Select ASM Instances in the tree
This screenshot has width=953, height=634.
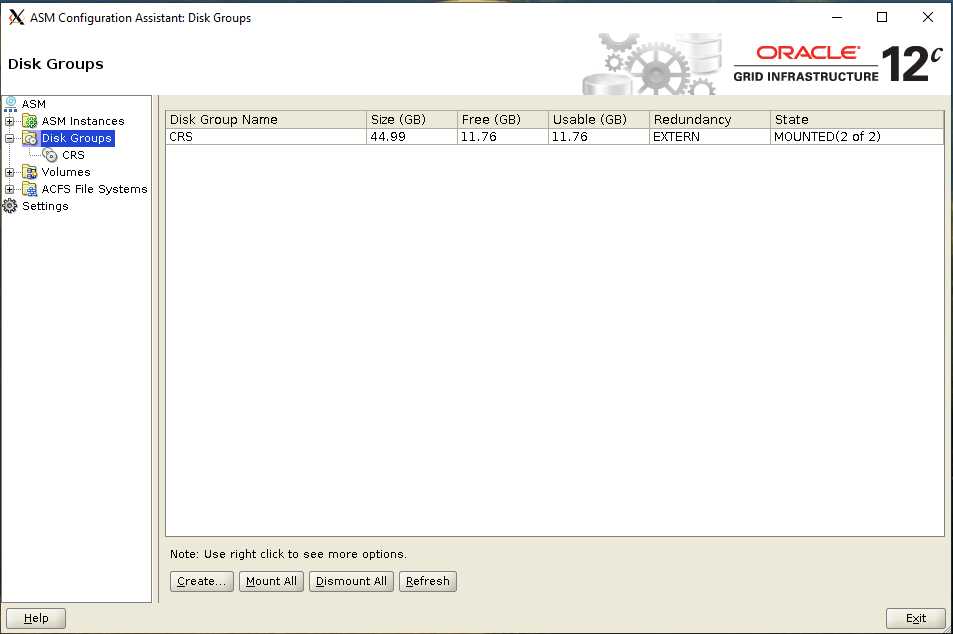pos(83,121)
